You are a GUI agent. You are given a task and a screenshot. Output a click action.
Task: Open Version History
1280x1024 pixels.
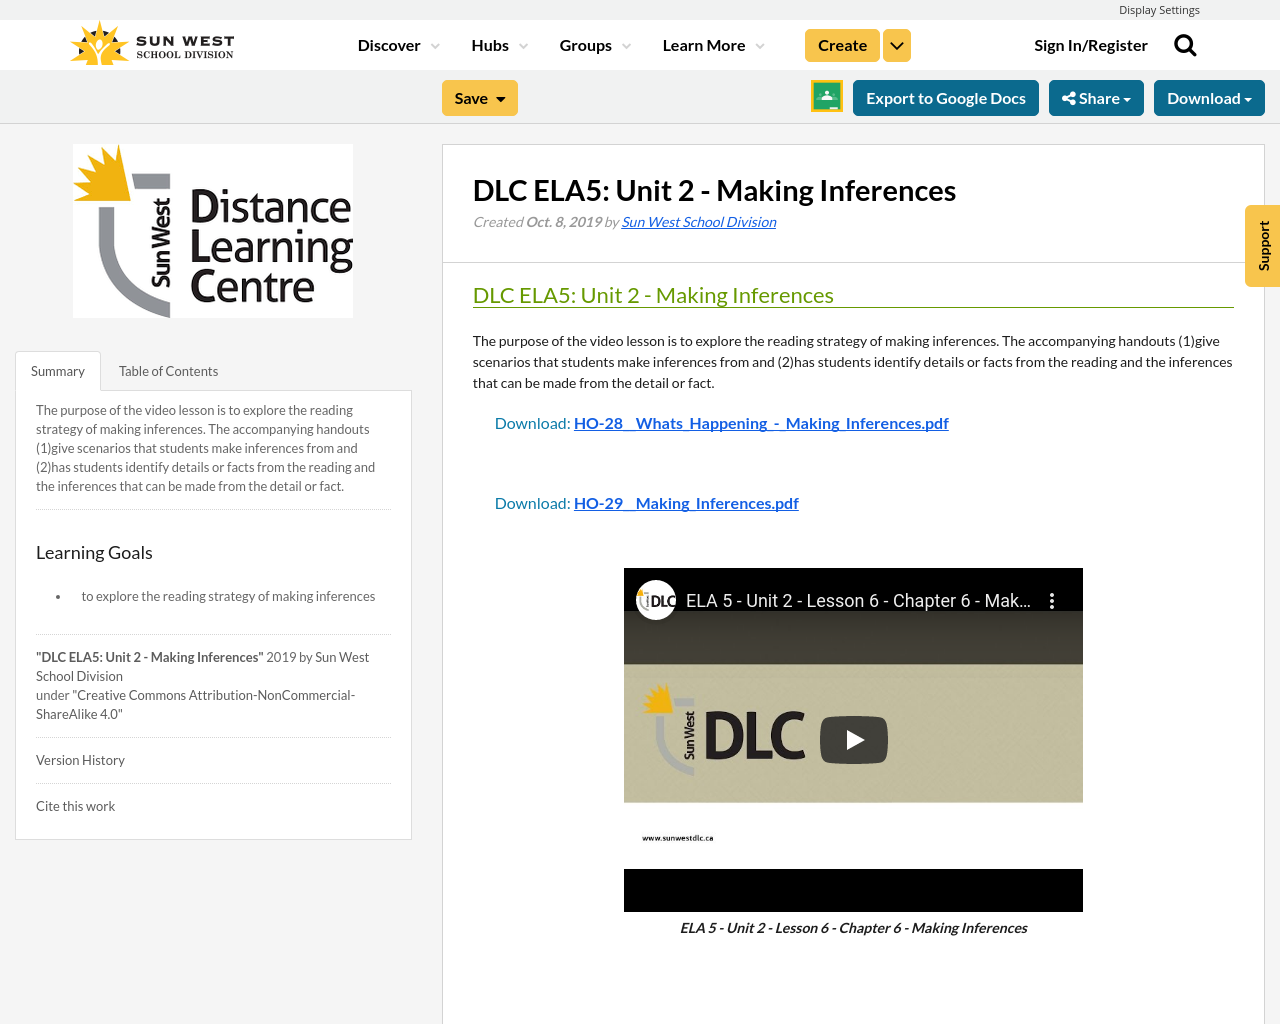(80, 759)
